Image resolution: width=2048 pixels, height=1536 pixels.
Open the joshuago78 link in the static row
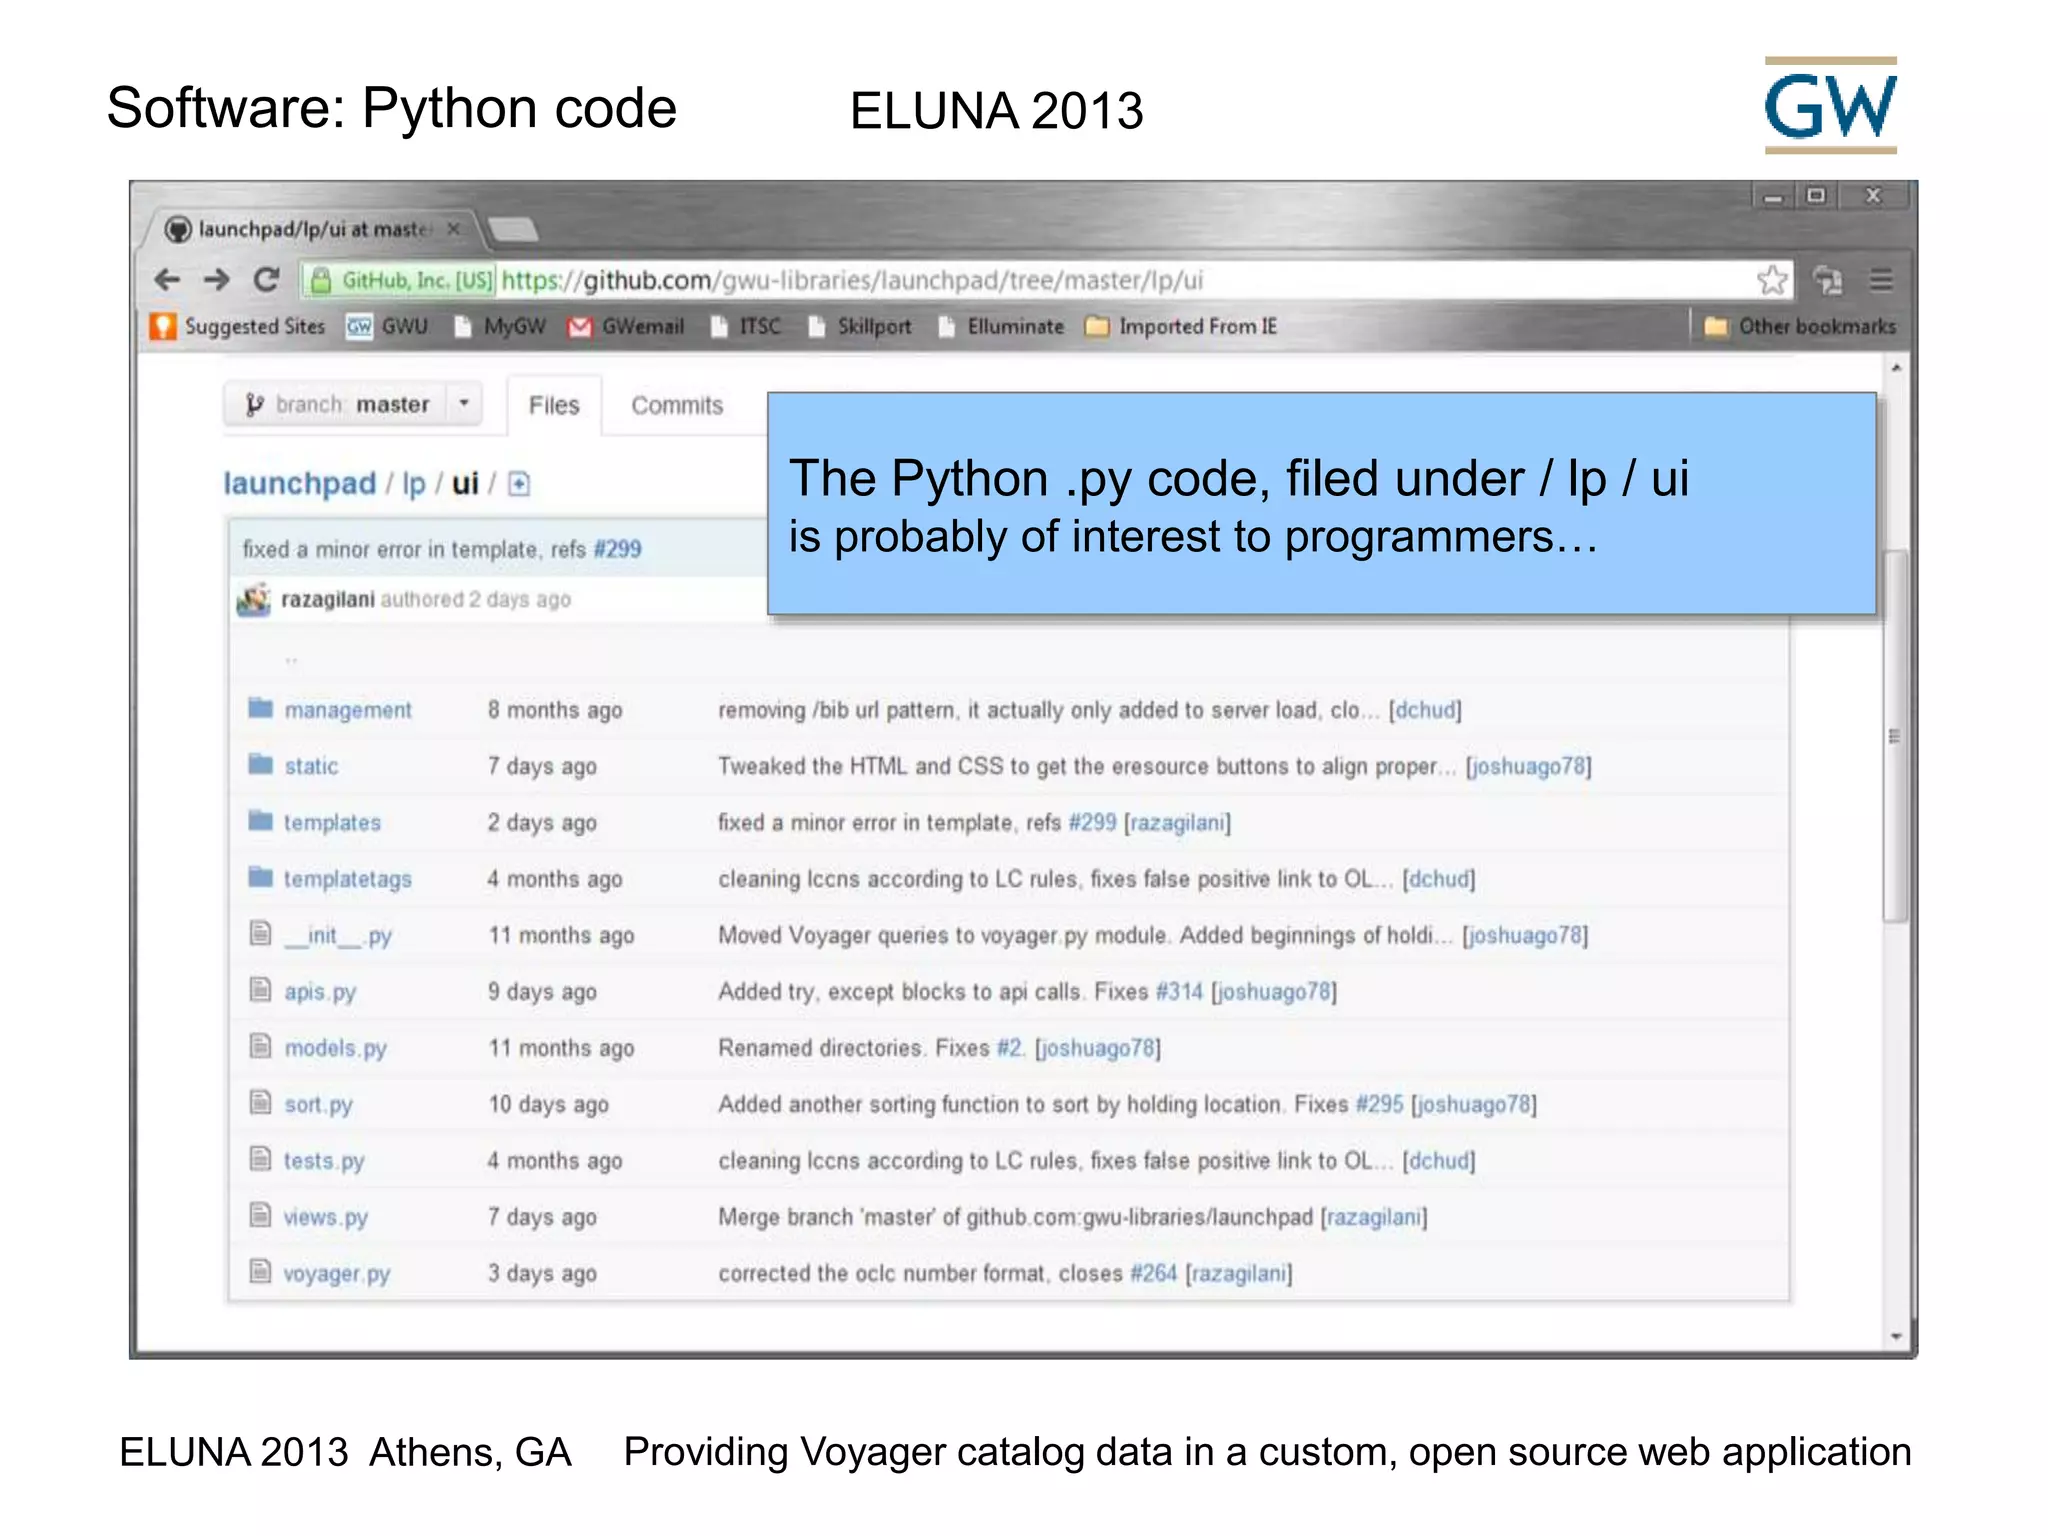pyautogui.click(x=1529, y=766)
